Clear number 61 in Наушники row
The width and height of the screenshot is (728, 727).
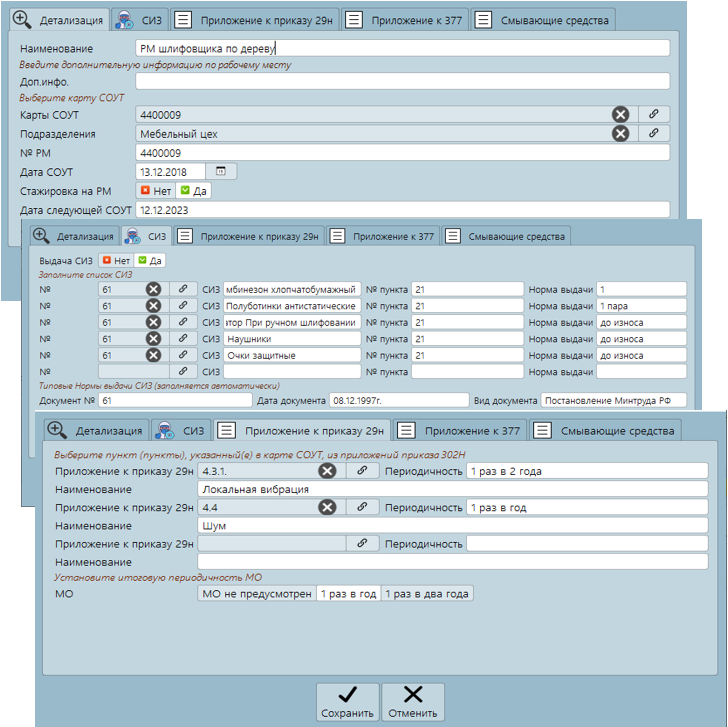click(153, 338)
